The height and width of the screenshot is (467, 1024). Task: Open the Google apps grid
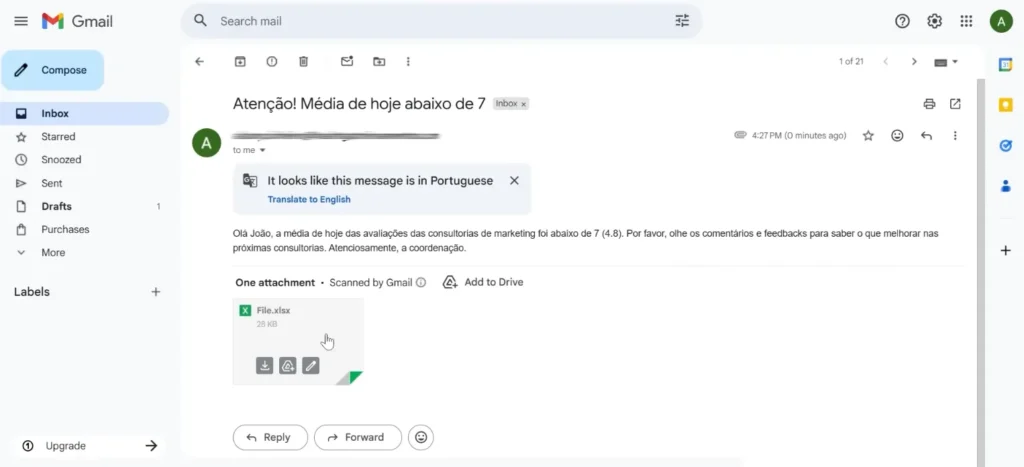pyautogui.click(x=967, y=21)
